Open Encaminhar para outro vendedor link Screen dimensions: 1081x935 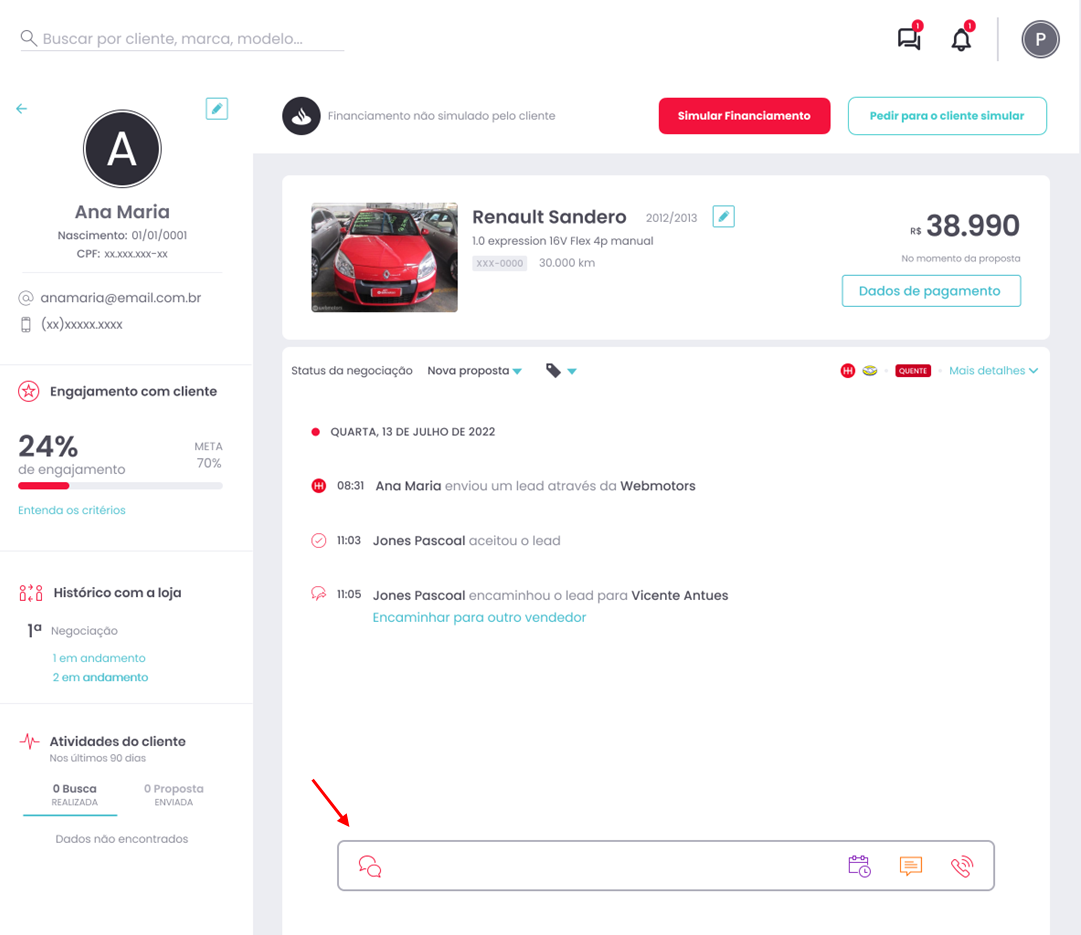[x=479, y=617]
